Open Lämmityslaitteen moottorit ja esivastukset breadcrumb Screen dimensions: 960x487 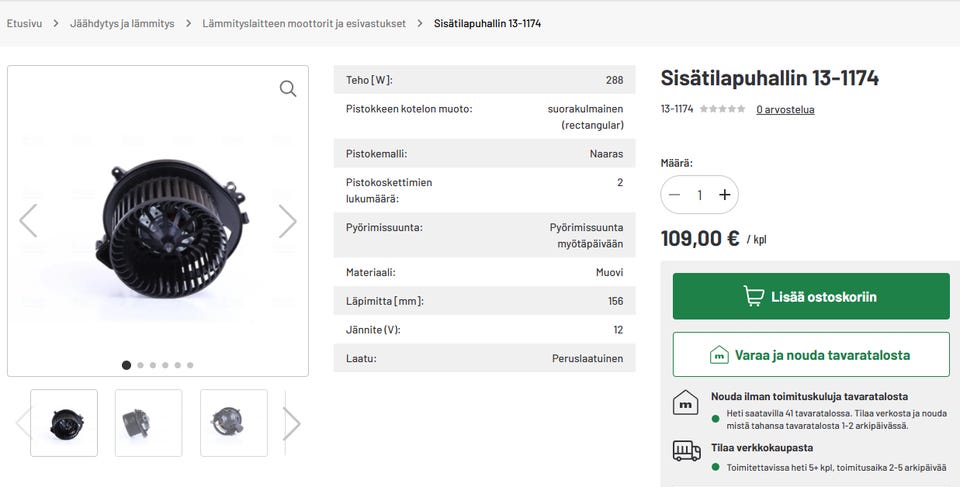(x=304, y=23)
